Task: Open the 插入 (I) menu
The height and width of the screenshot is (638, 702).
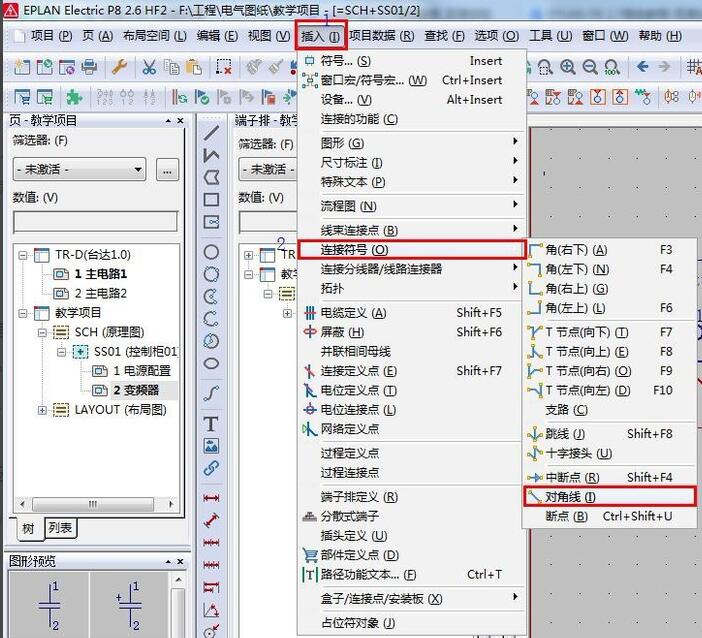Action: [x=321, y=36]
